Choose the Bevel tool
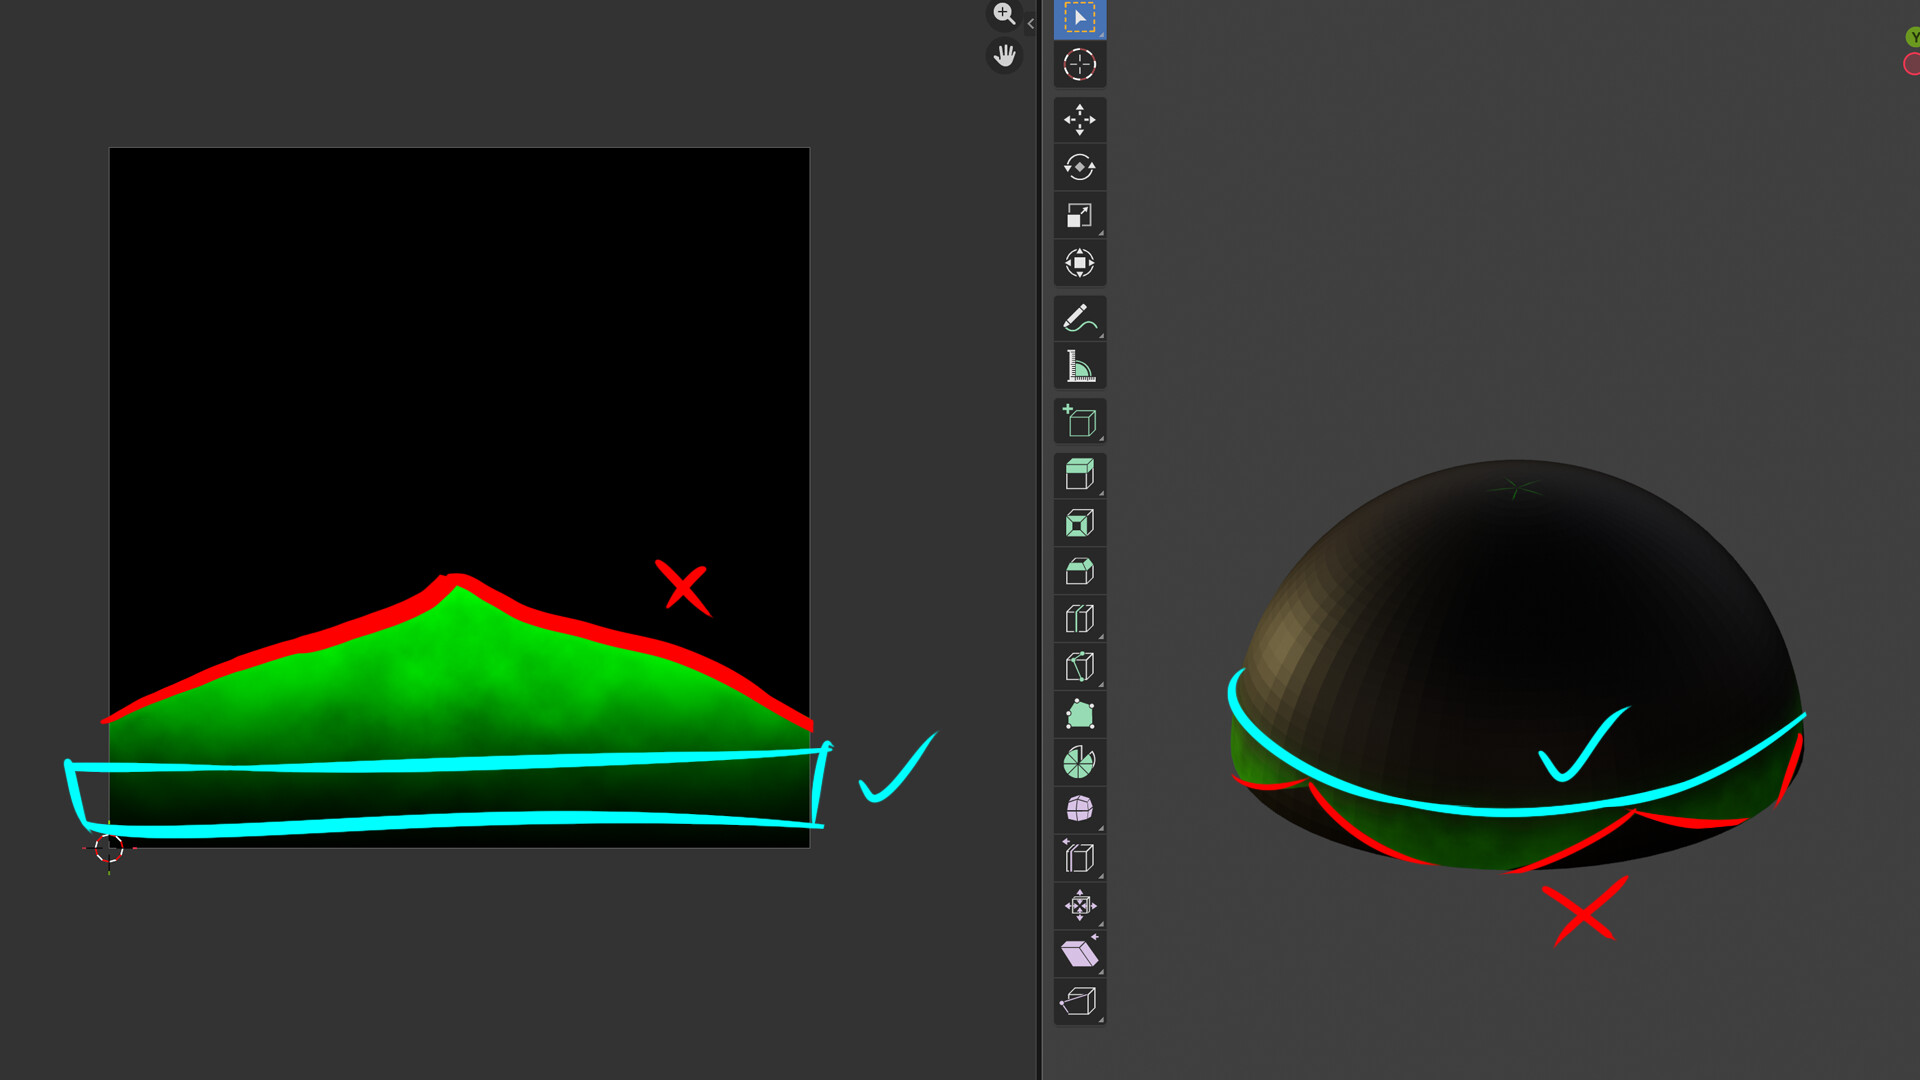Viewport: 1920px width, 1080px height. 1079,571
